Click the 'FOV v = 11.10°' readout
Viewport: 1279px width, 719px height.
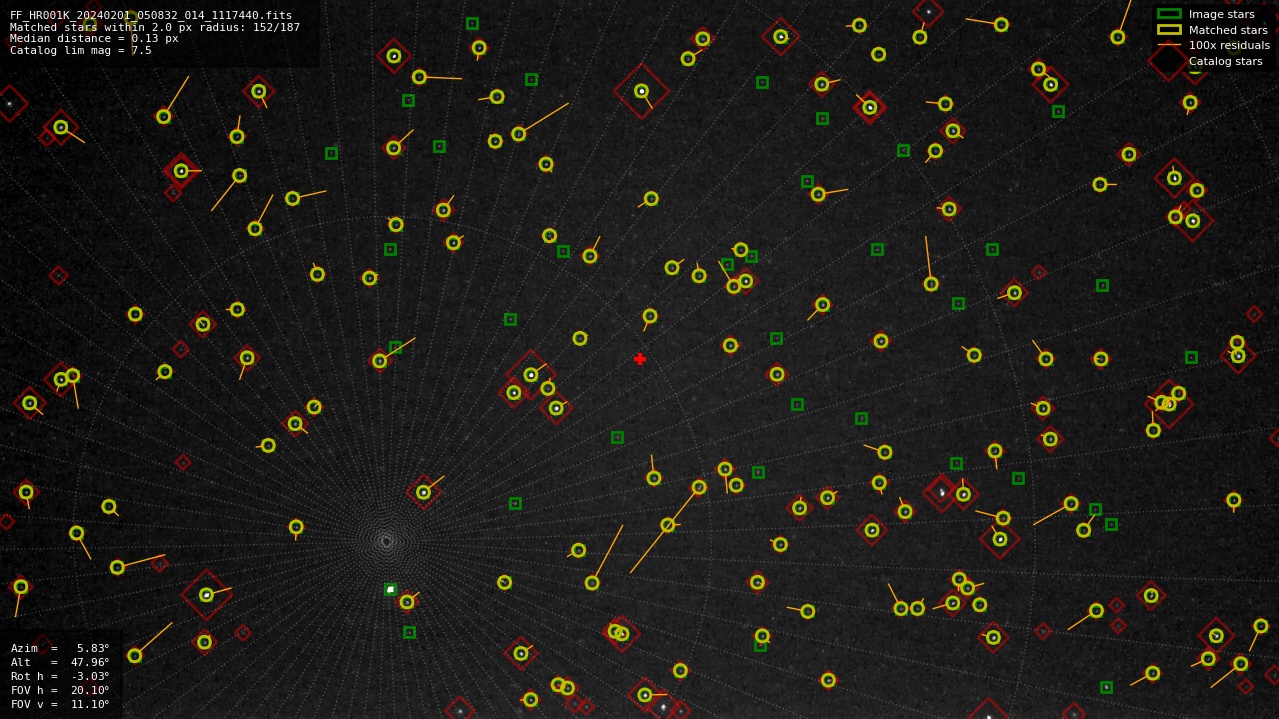(60, 704)
